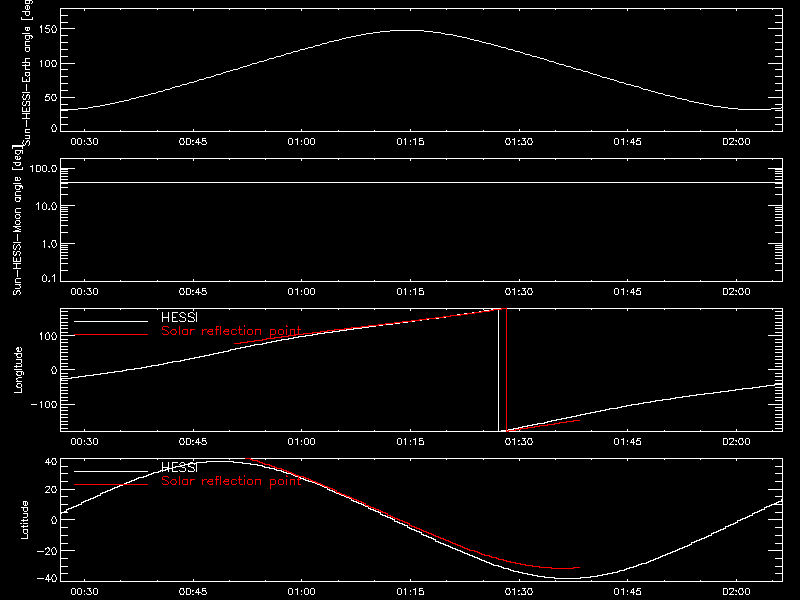Click white HESSI legend line in Longitude plot

click(111, 321)
